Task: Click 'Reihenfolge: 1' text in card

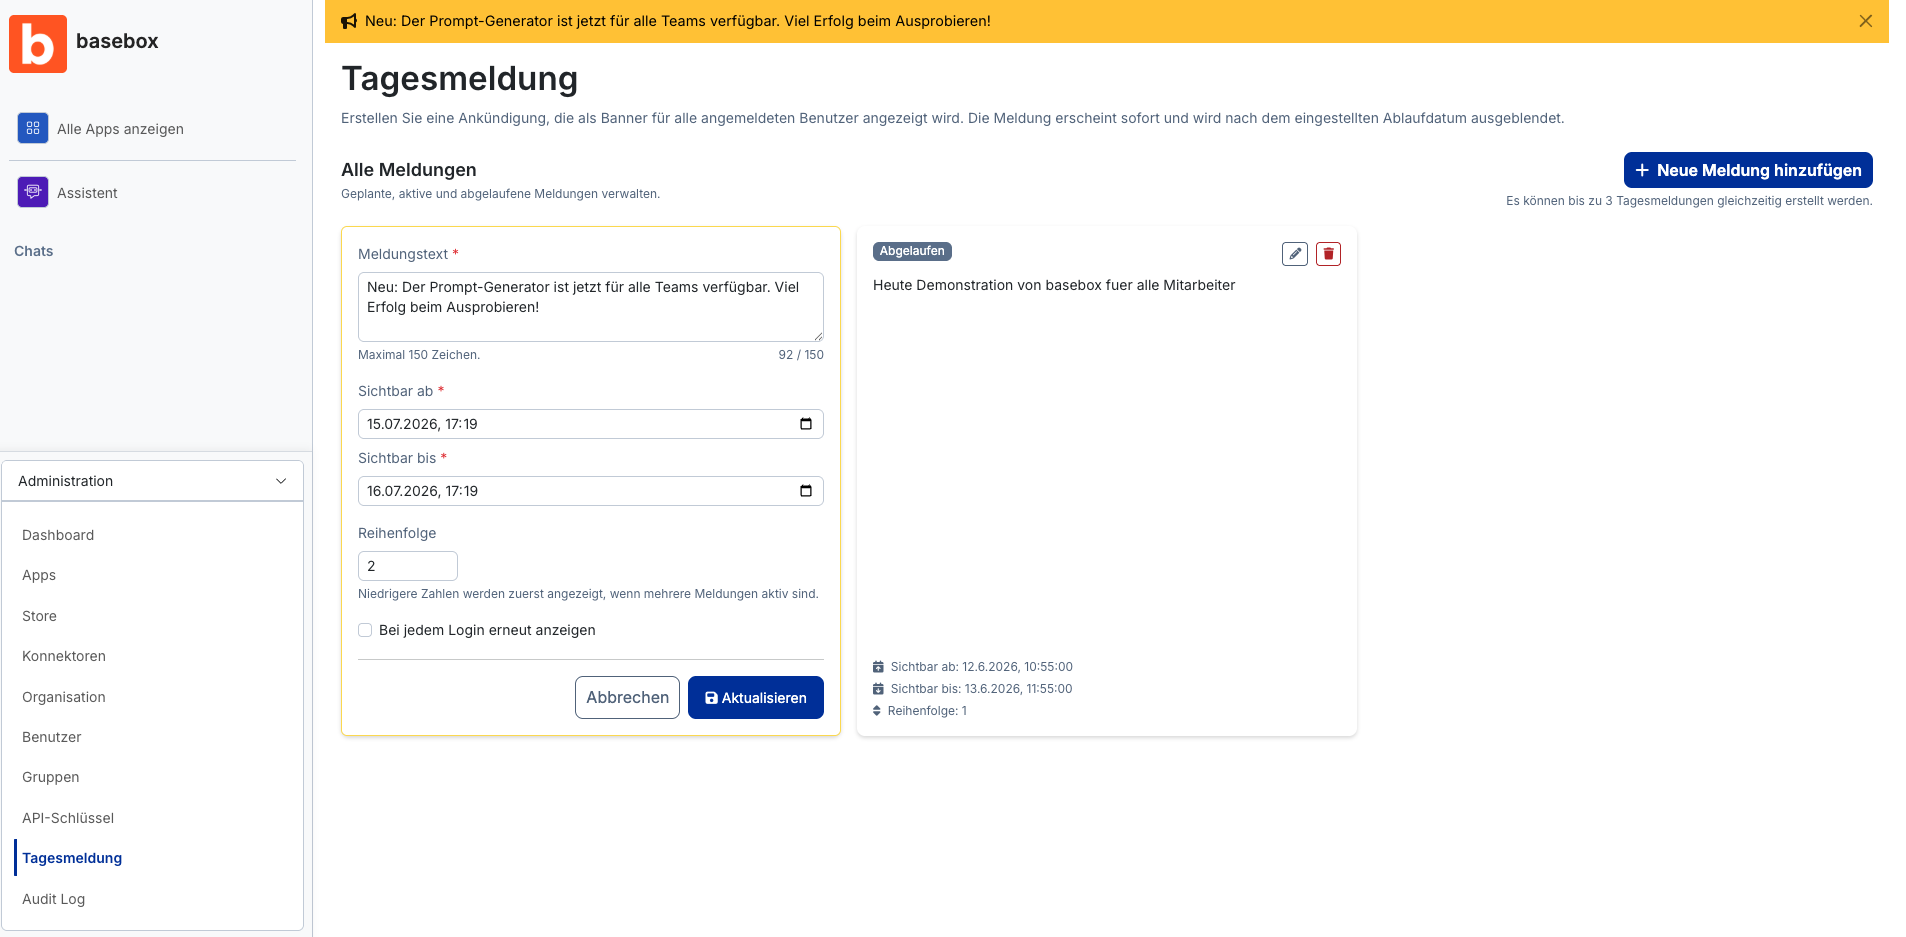Action: 927,711
